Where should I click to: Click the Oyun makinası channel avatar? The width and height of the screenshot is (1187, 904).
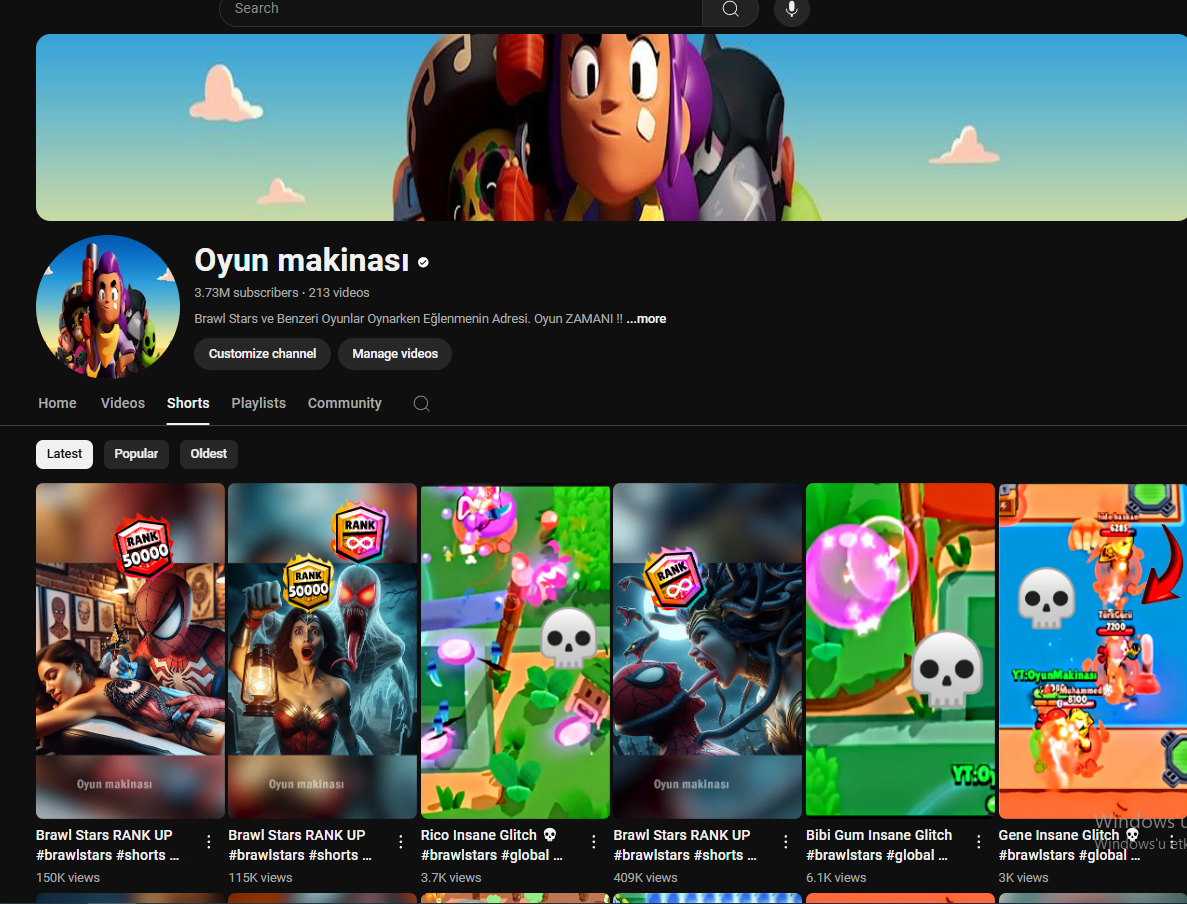107,307
